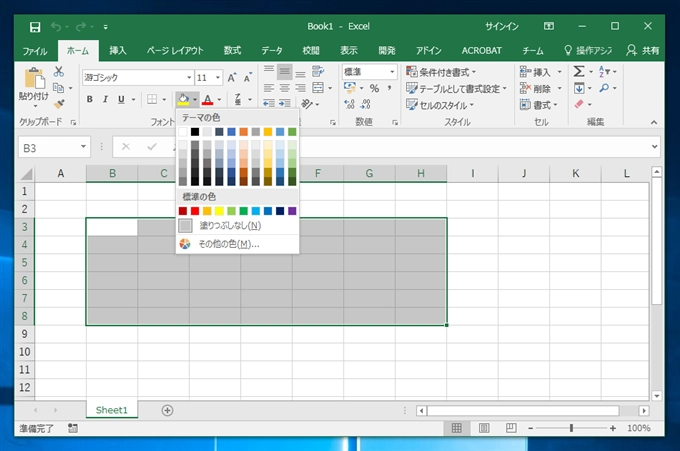Toggle align text right
The width and height of the screenshot is (680, 451).
pos(300,88)
